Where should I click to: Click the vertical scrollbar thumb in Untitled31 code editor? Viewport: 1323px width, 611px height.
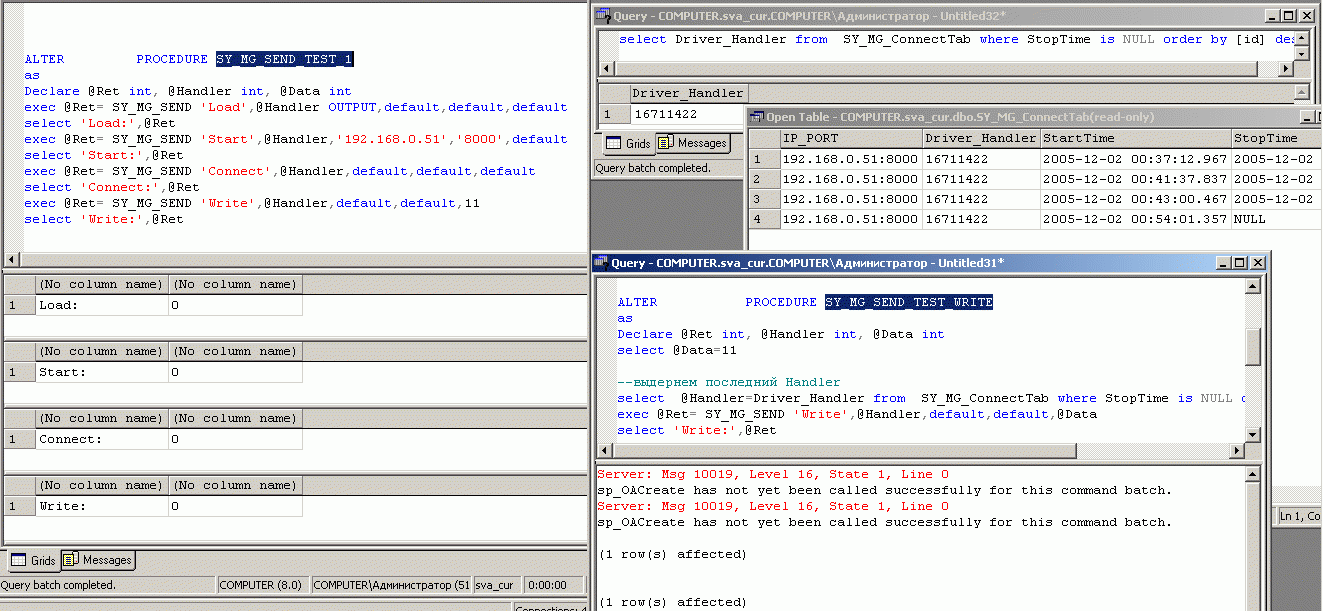tap(1254, 347)
